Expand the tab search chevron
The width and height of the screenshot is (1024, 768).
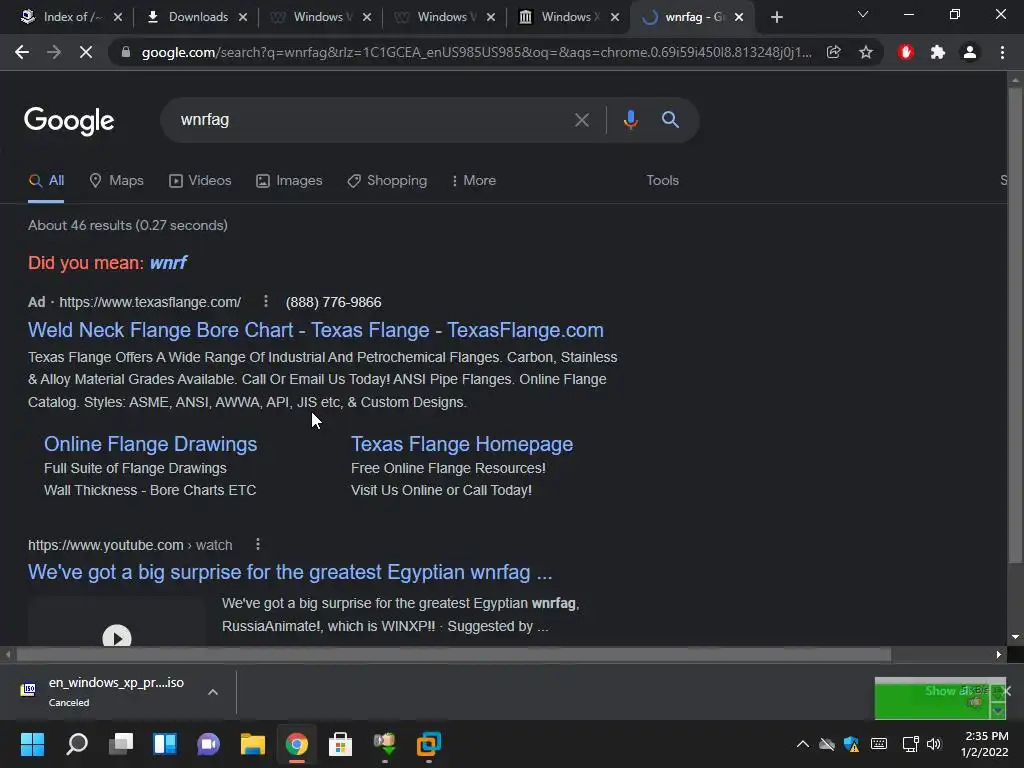[863, 14]
